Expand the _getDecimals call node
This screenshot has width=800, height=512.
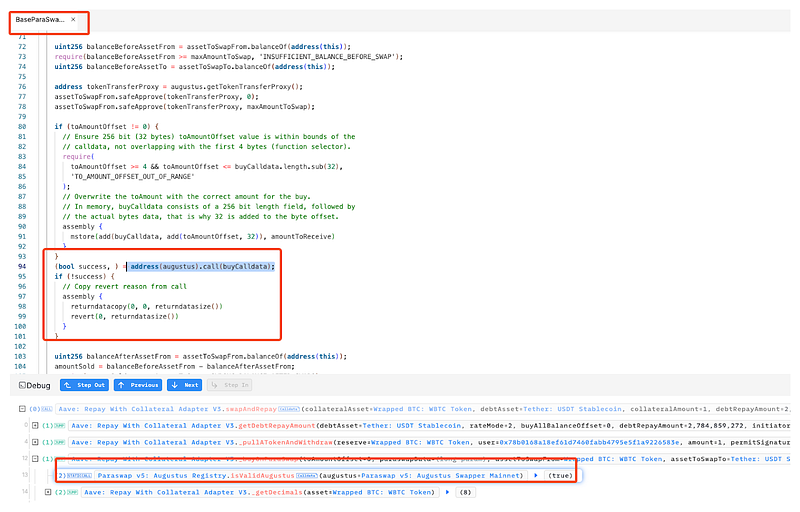(47, 492)
